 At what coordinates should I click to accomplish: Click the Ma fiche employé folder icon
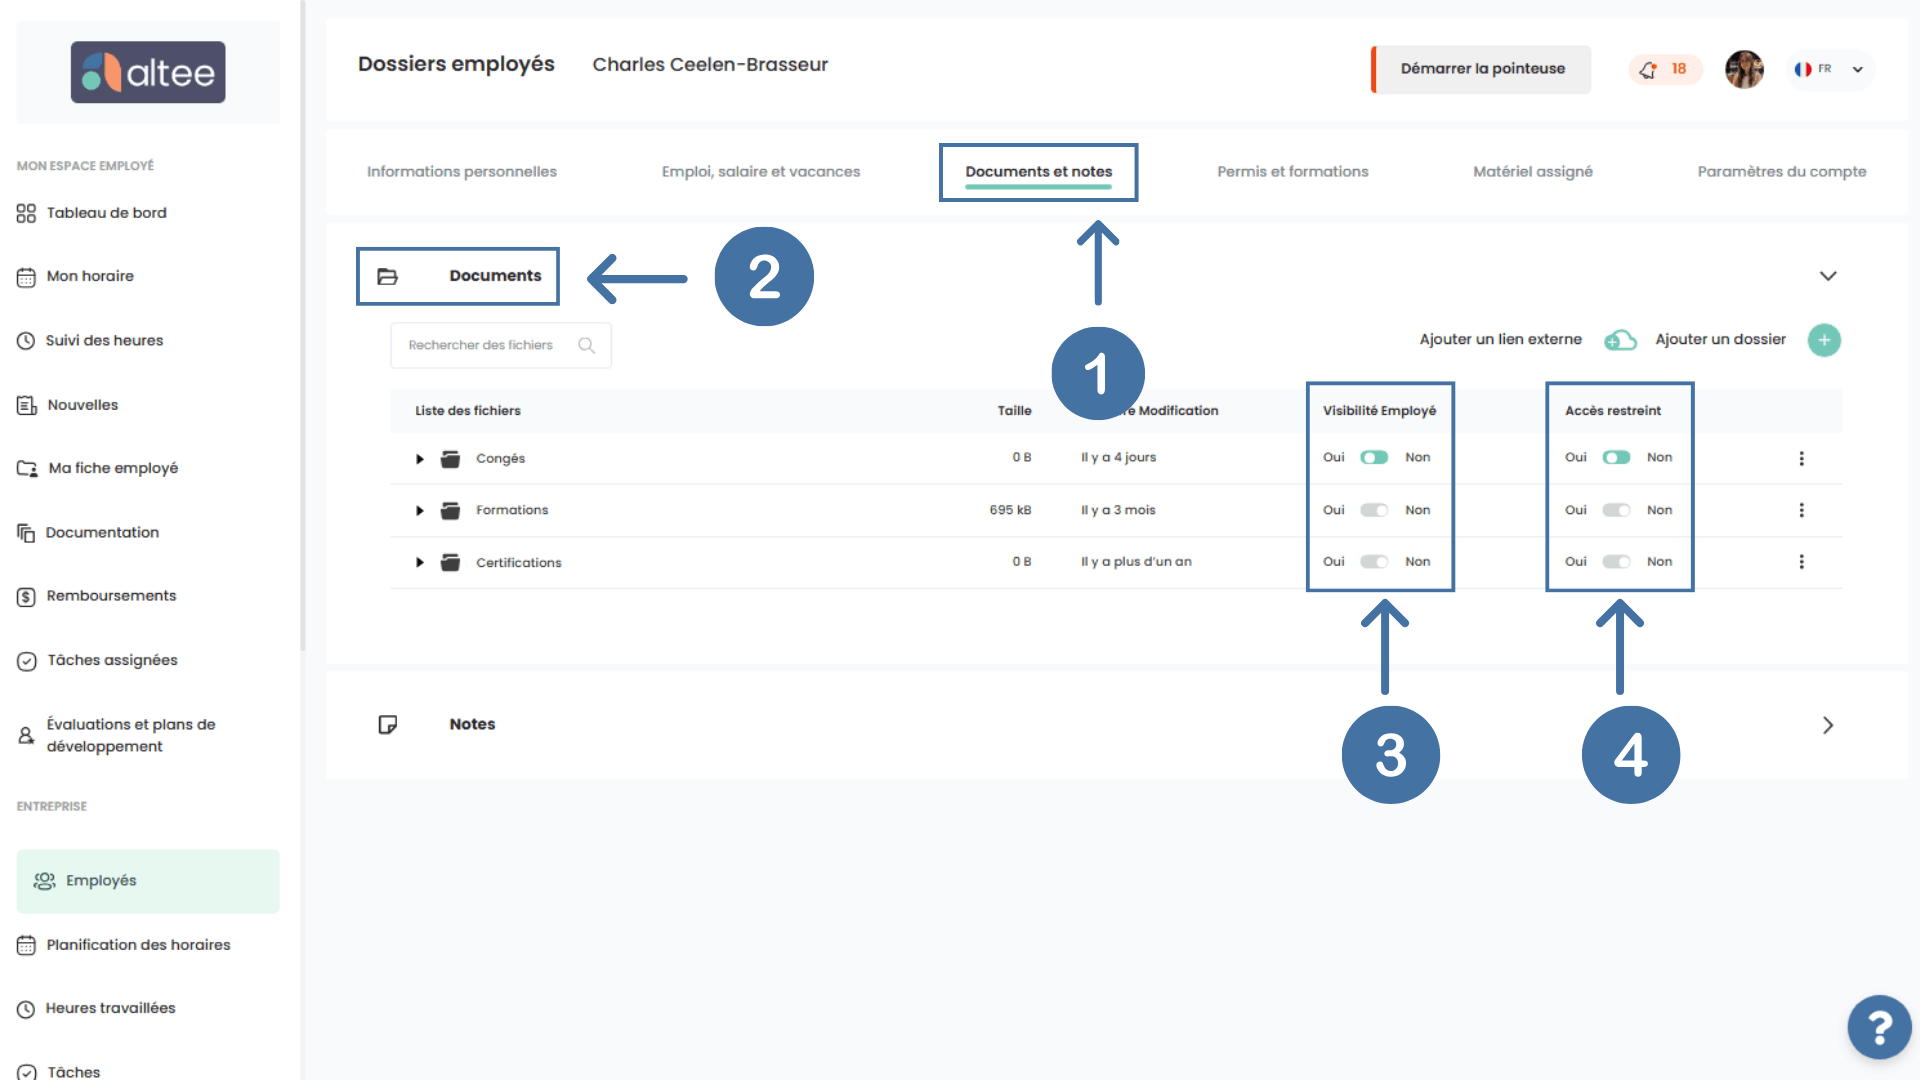27,468
